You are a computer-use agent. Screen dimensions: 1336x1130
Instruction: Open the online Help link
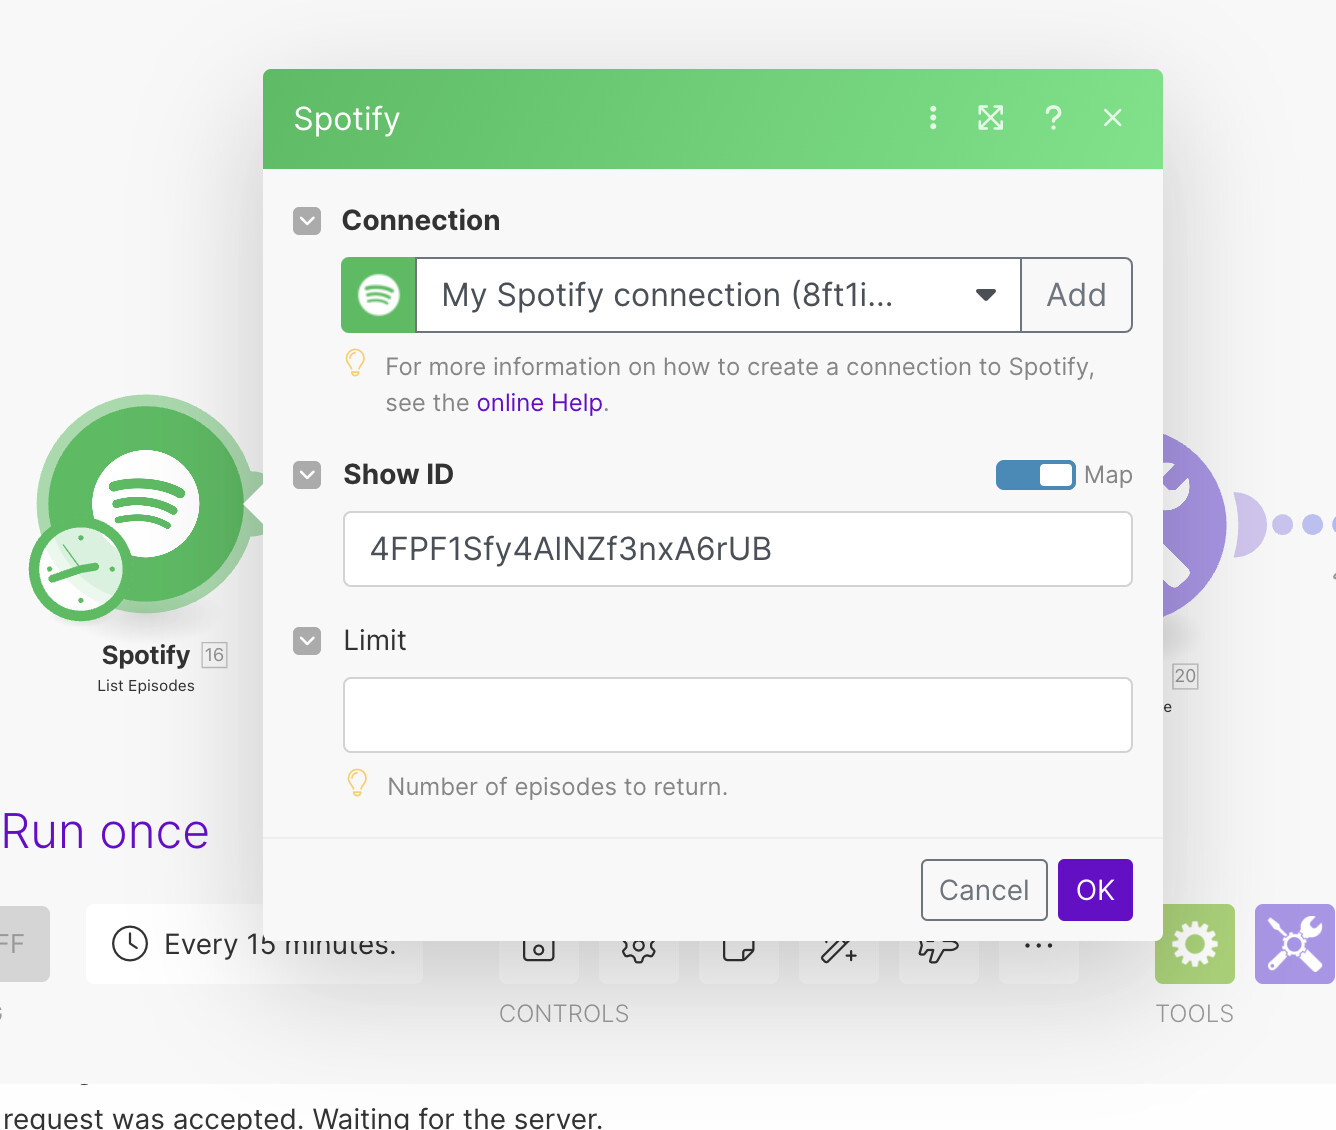click(x=540, y=403)
